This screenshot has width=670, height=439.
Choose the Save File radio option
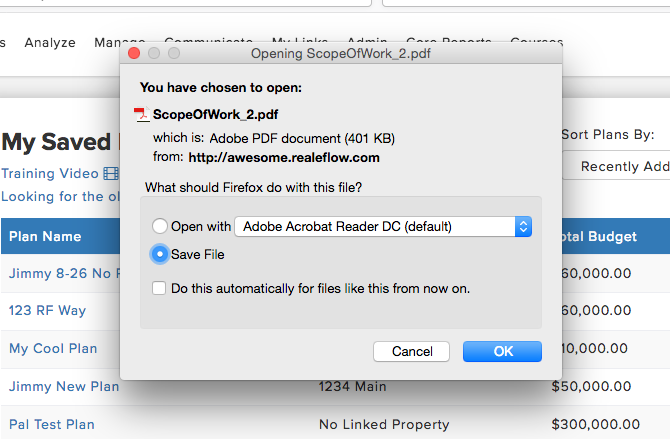pos(159,255)
